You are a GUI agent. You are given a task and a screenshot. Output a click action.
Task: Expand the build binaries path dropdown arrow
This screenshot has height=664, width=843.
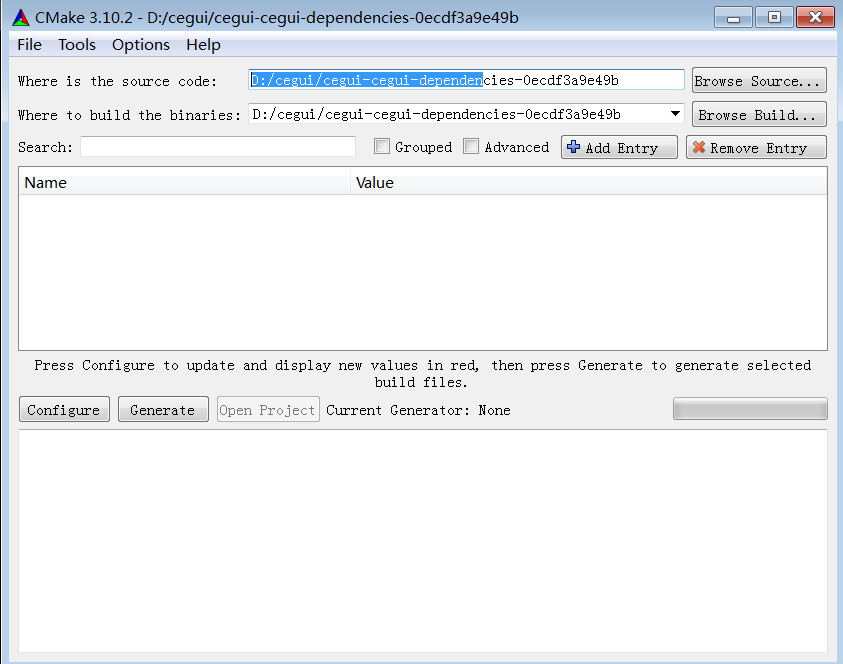pyautogui.click(x=675, y=114)
